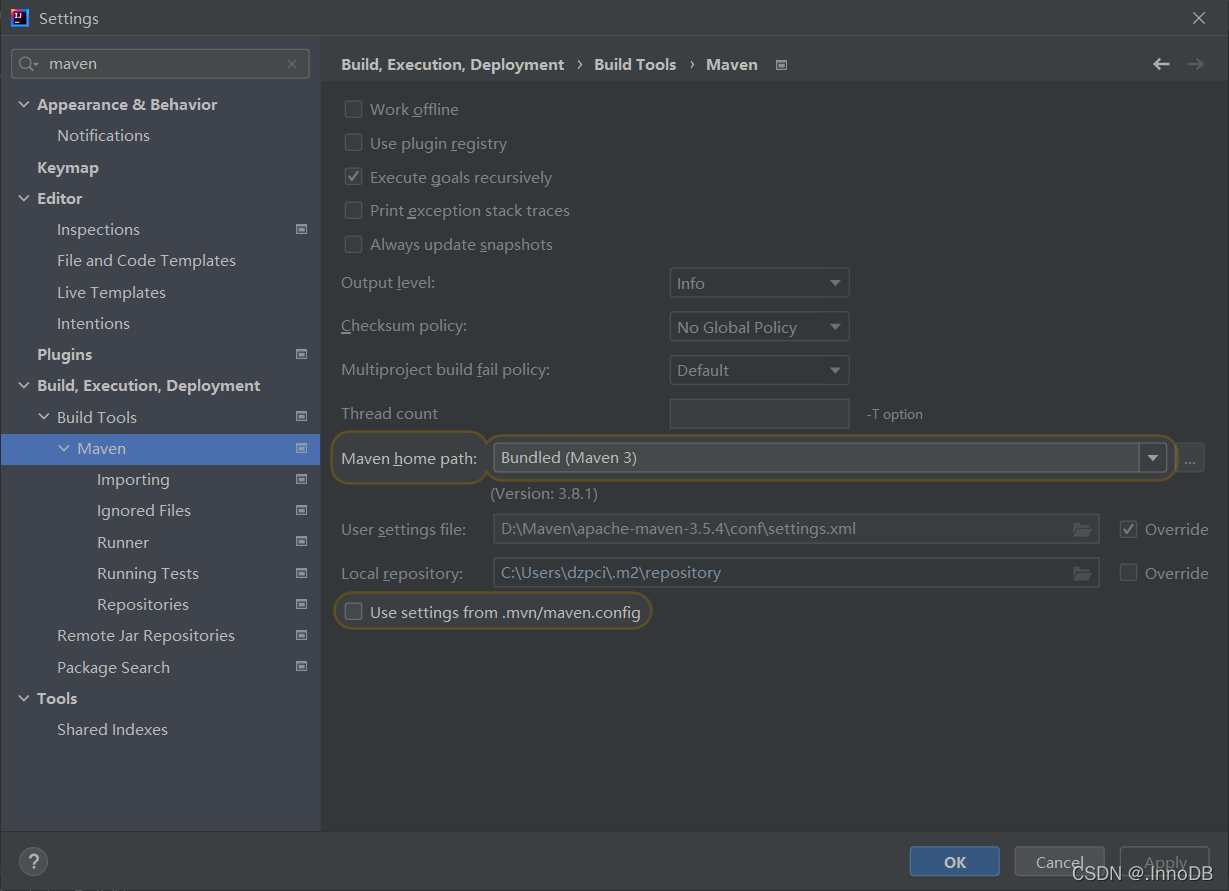Collapse the Tools tree node
The image size is (1229, 891).
(x=24, y=698)
